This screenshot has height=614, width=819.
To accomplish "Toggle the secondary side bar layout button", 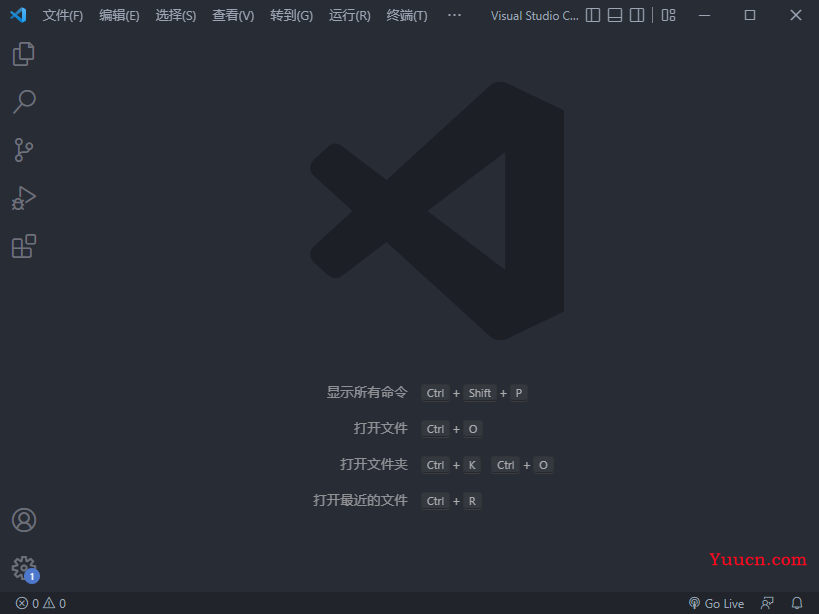I will (637, 15).
